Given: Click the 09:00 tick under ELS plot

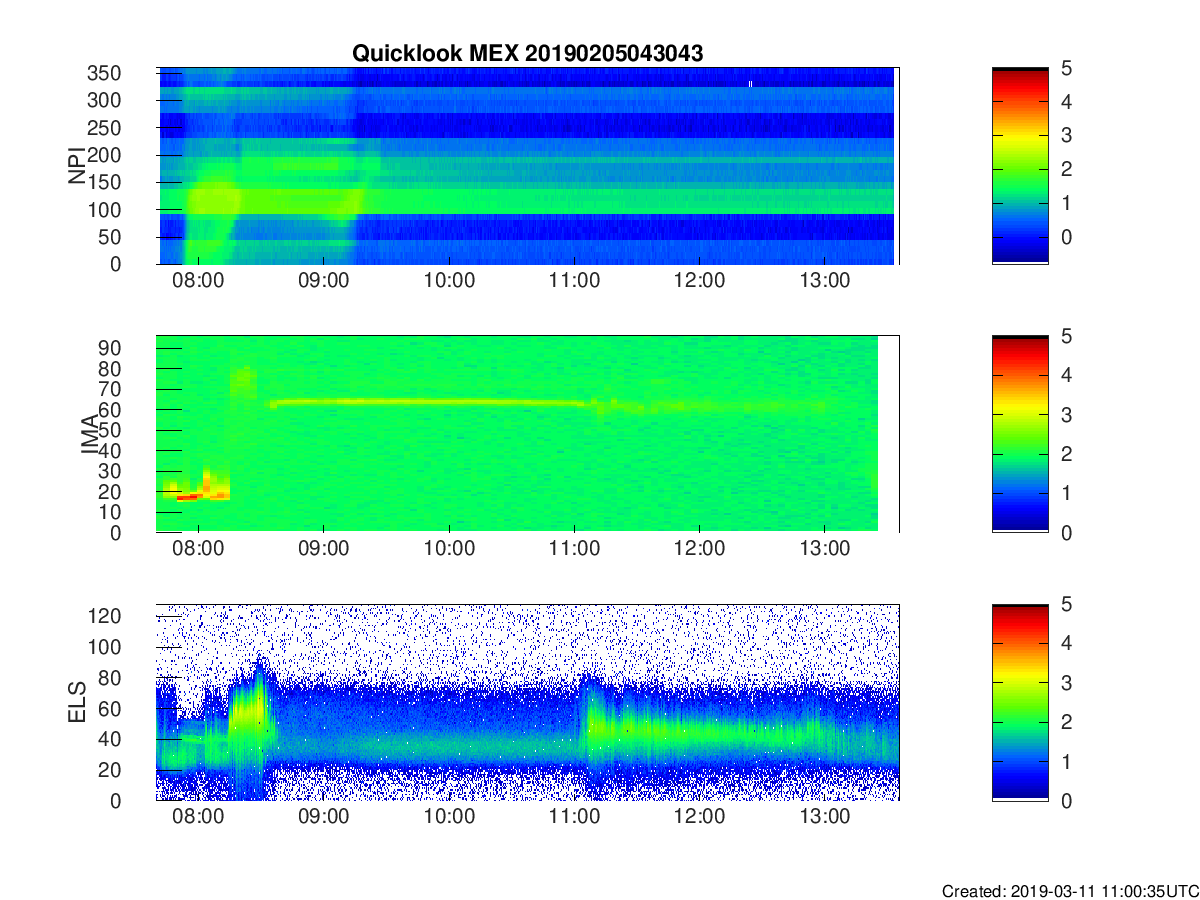Looking at the screenshot, I should [x=324, y=817].
